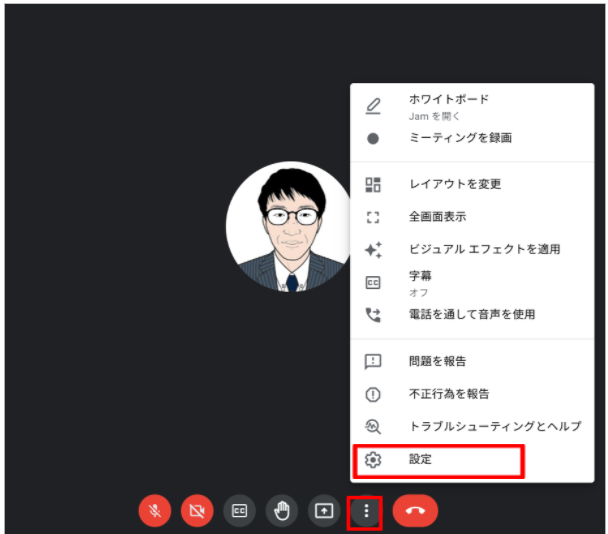Toggle 字幕 オフ menu entry
Image resolution: width=608 pixels, height=534 pixels.
point(472,283)
